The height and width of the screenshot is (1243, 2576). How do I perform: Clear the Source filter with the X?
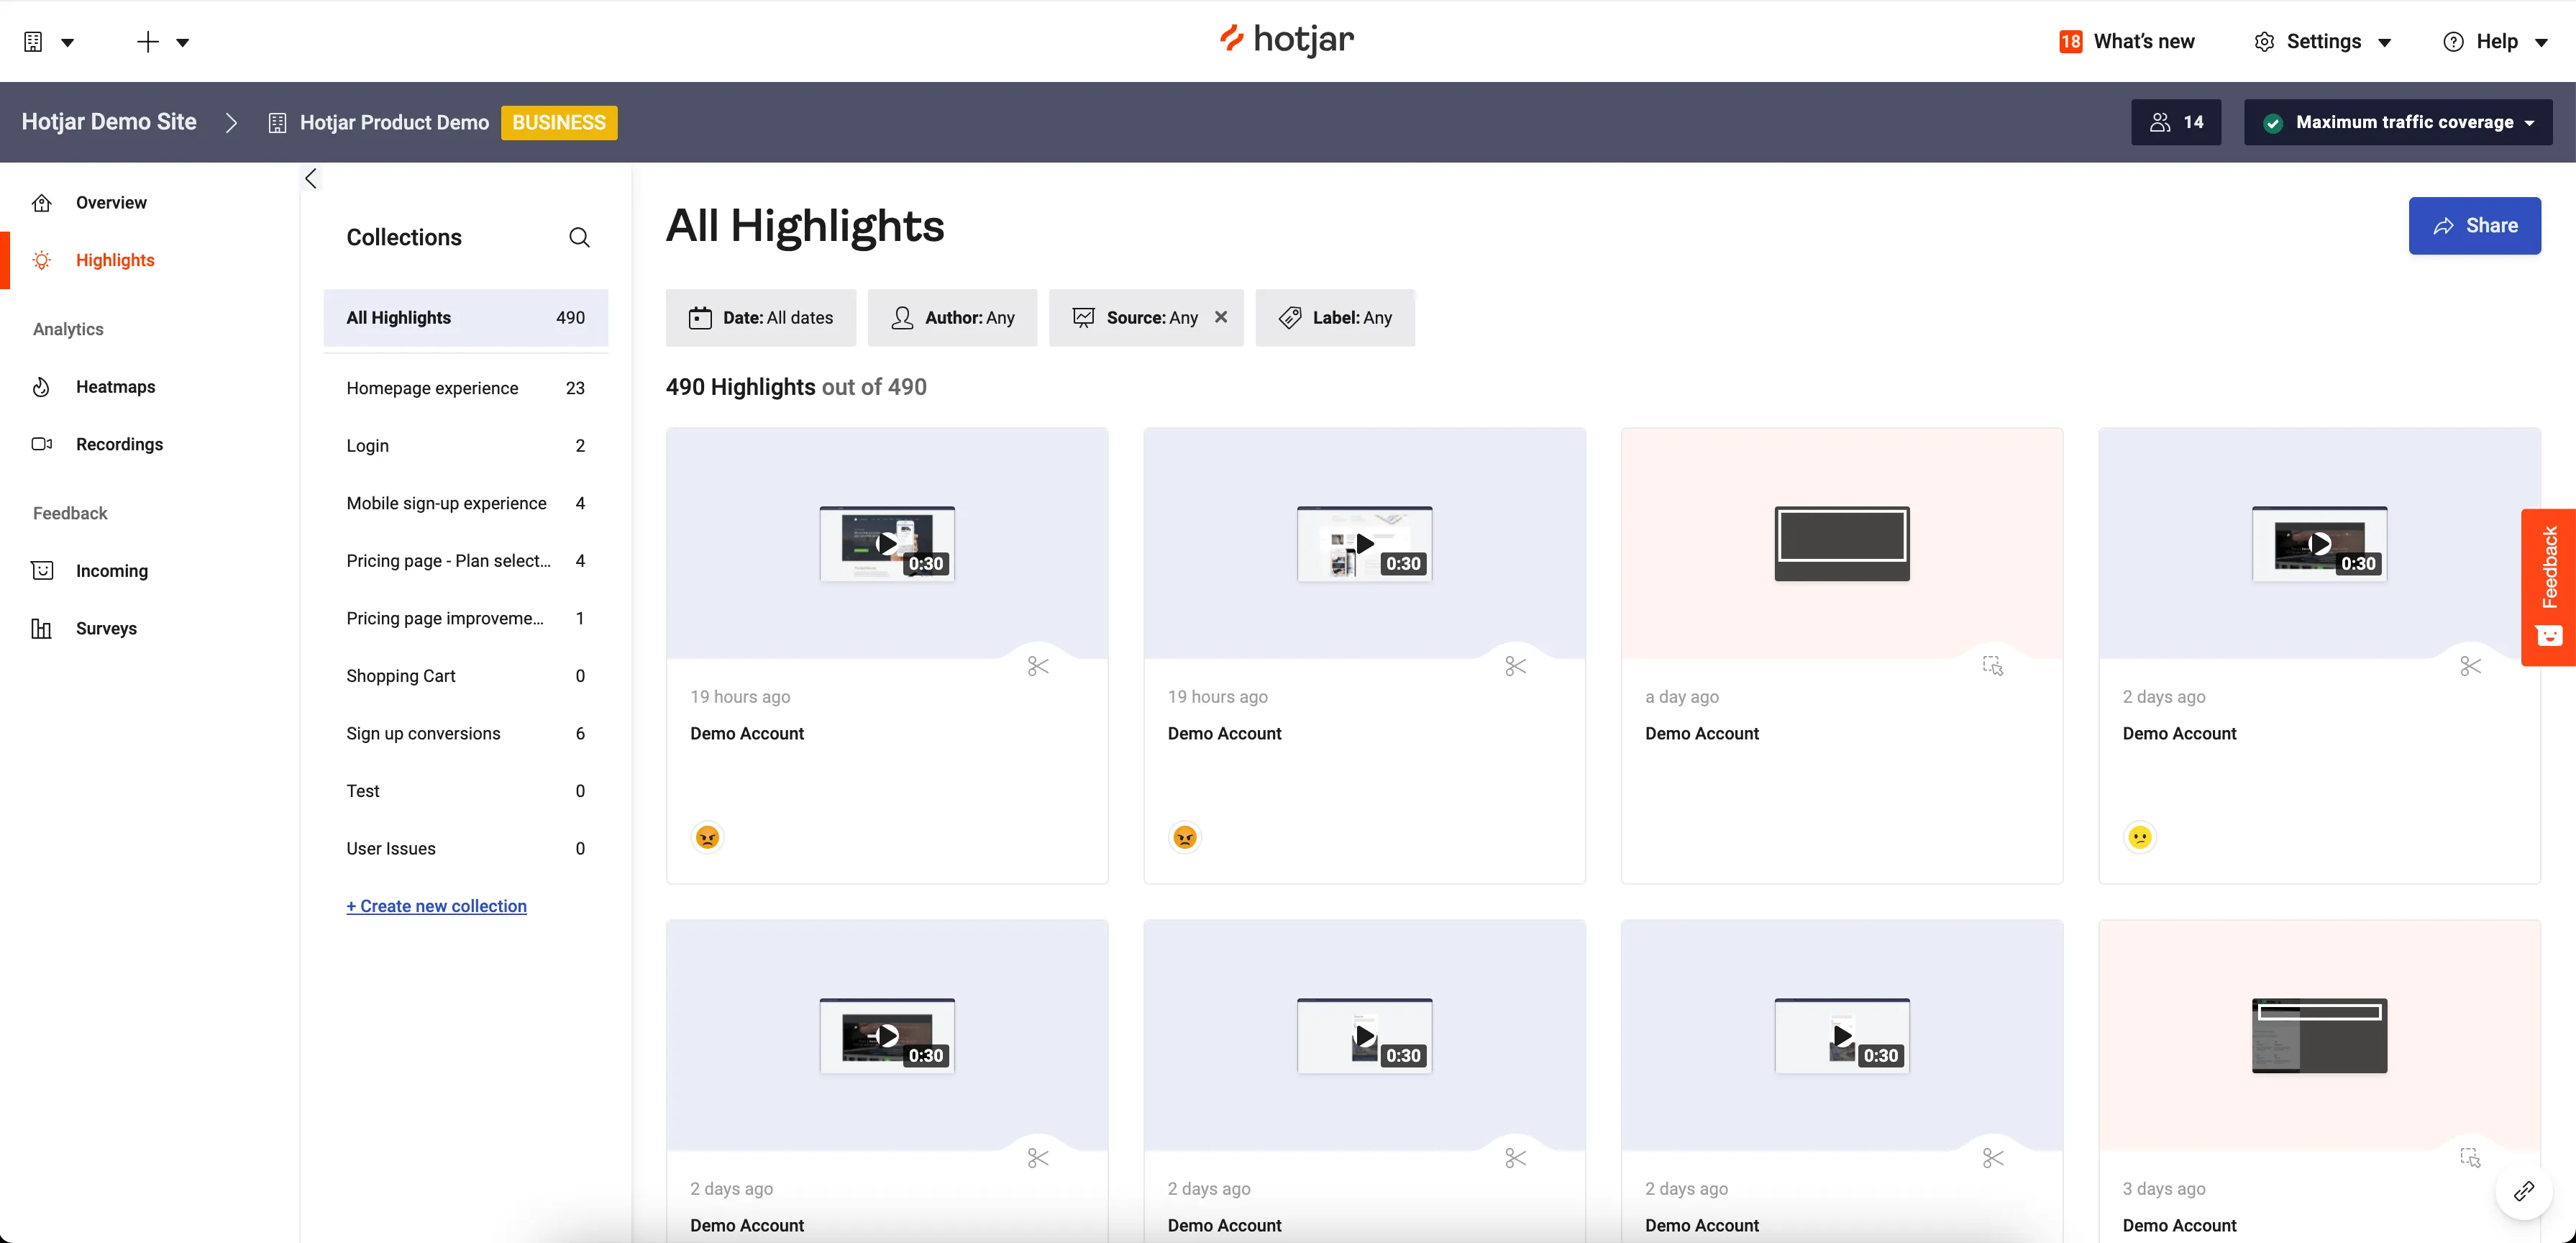(1221, 317)
